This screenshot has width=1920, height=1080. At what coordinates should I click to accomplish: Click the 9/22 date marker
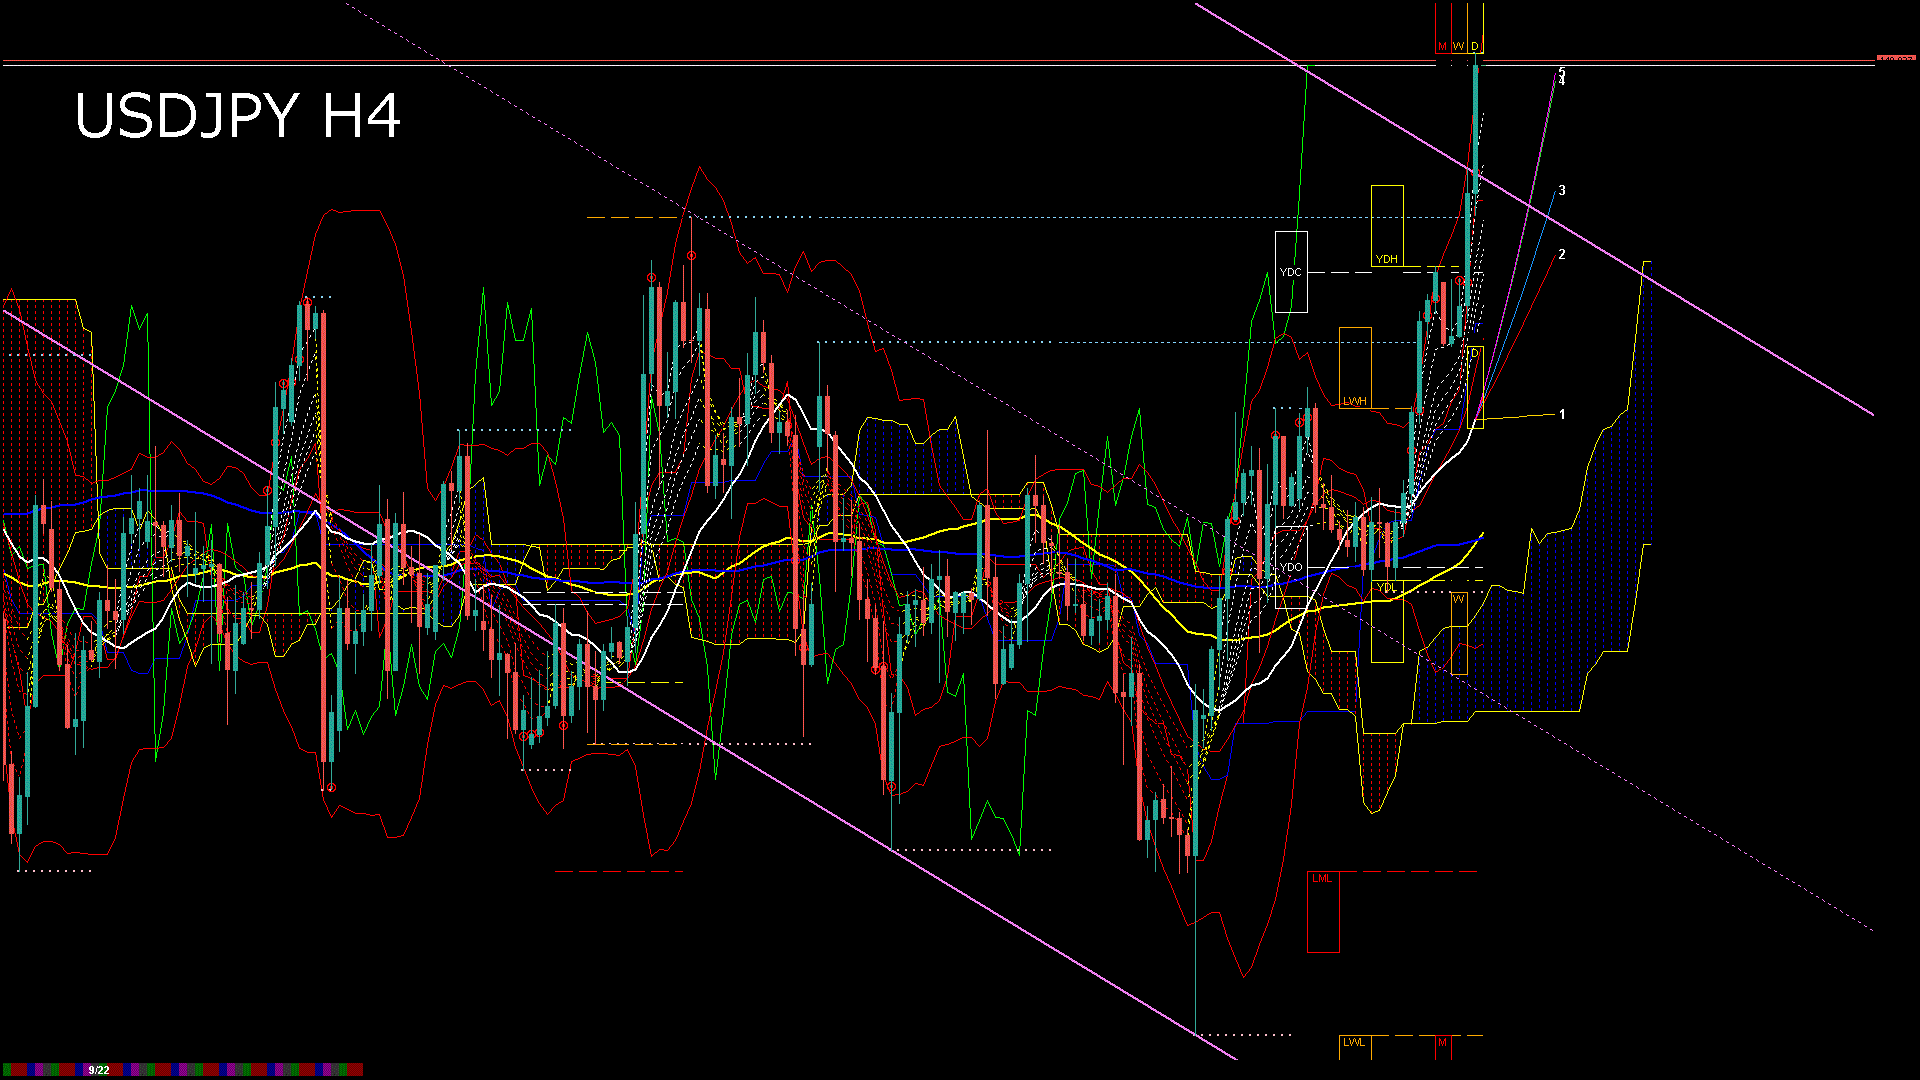(x=99, y=1070)
